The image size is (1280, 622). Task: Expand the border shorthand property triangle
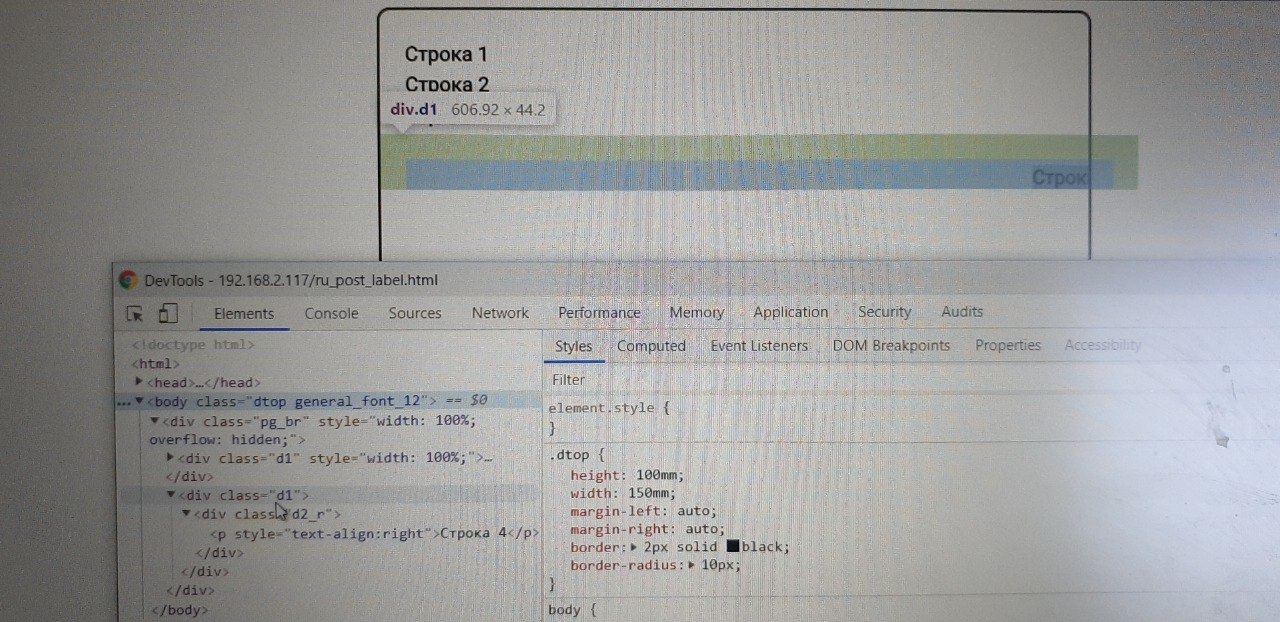point(635,547)
